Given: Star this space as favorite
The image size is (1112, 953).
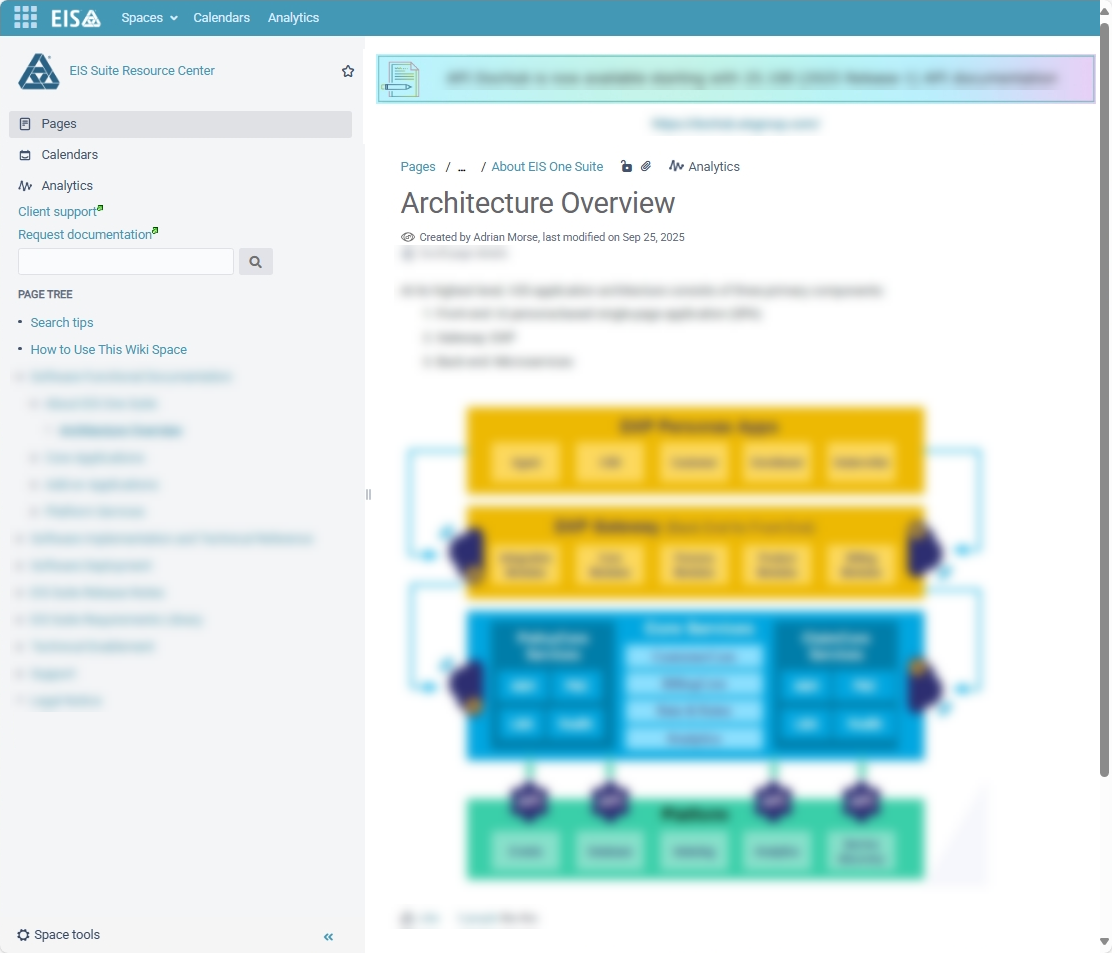Looking at the screenshot, I should [x=348, y=71].
